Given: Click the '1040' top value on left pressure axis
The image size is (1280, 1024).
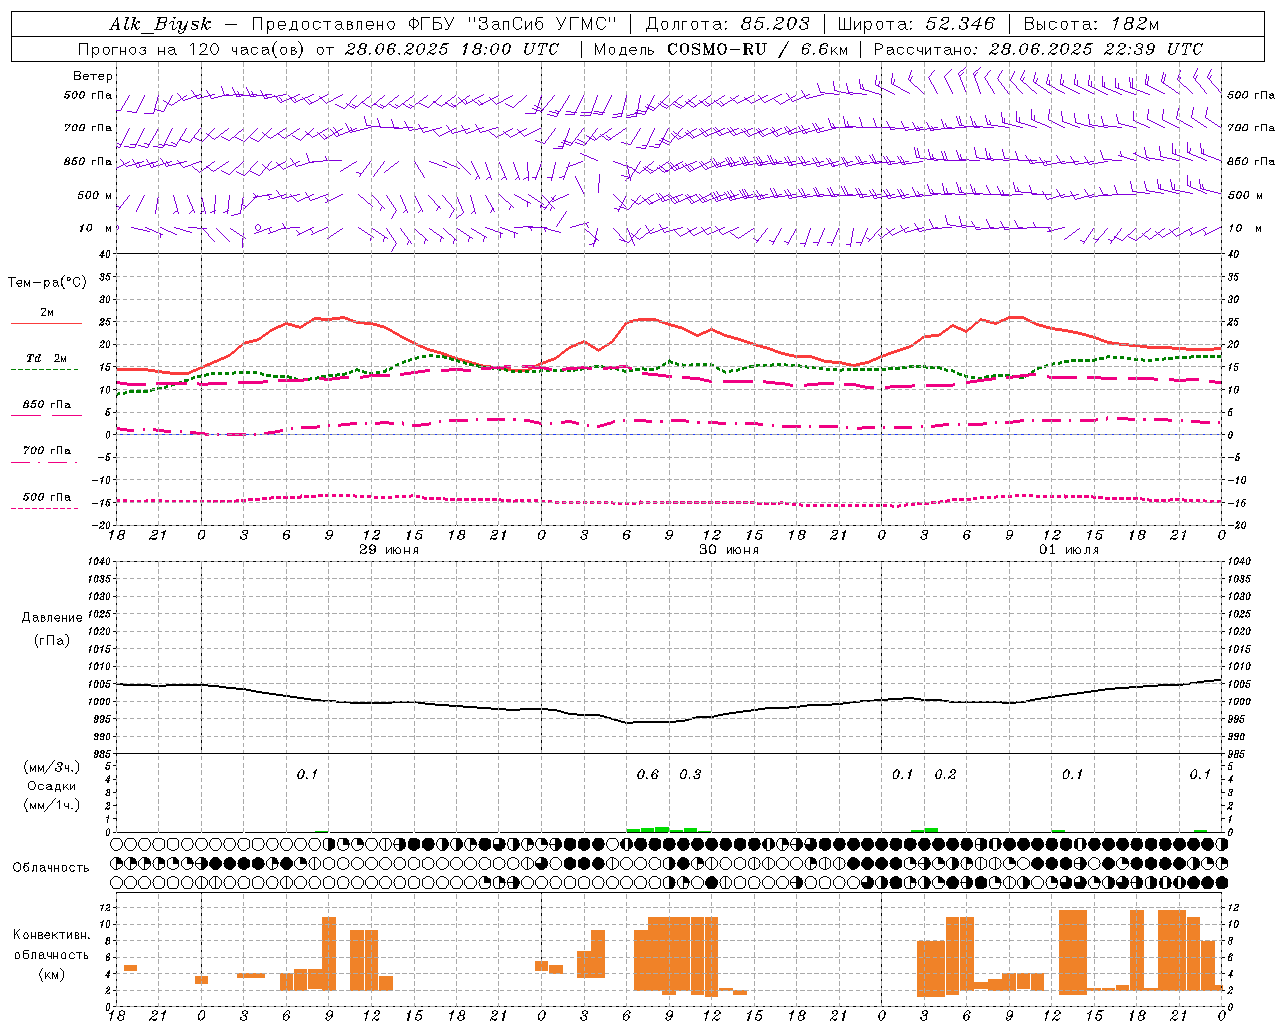Looking at the screenshot, I should [x=101, y=562].
